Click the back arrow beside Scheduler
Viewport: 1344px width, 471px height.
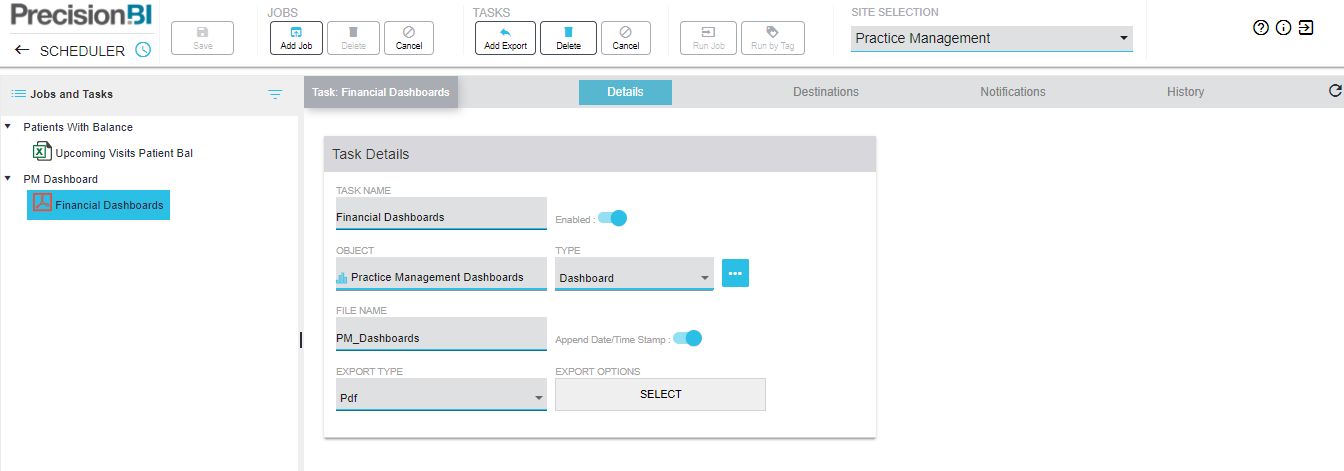[22, 50]
